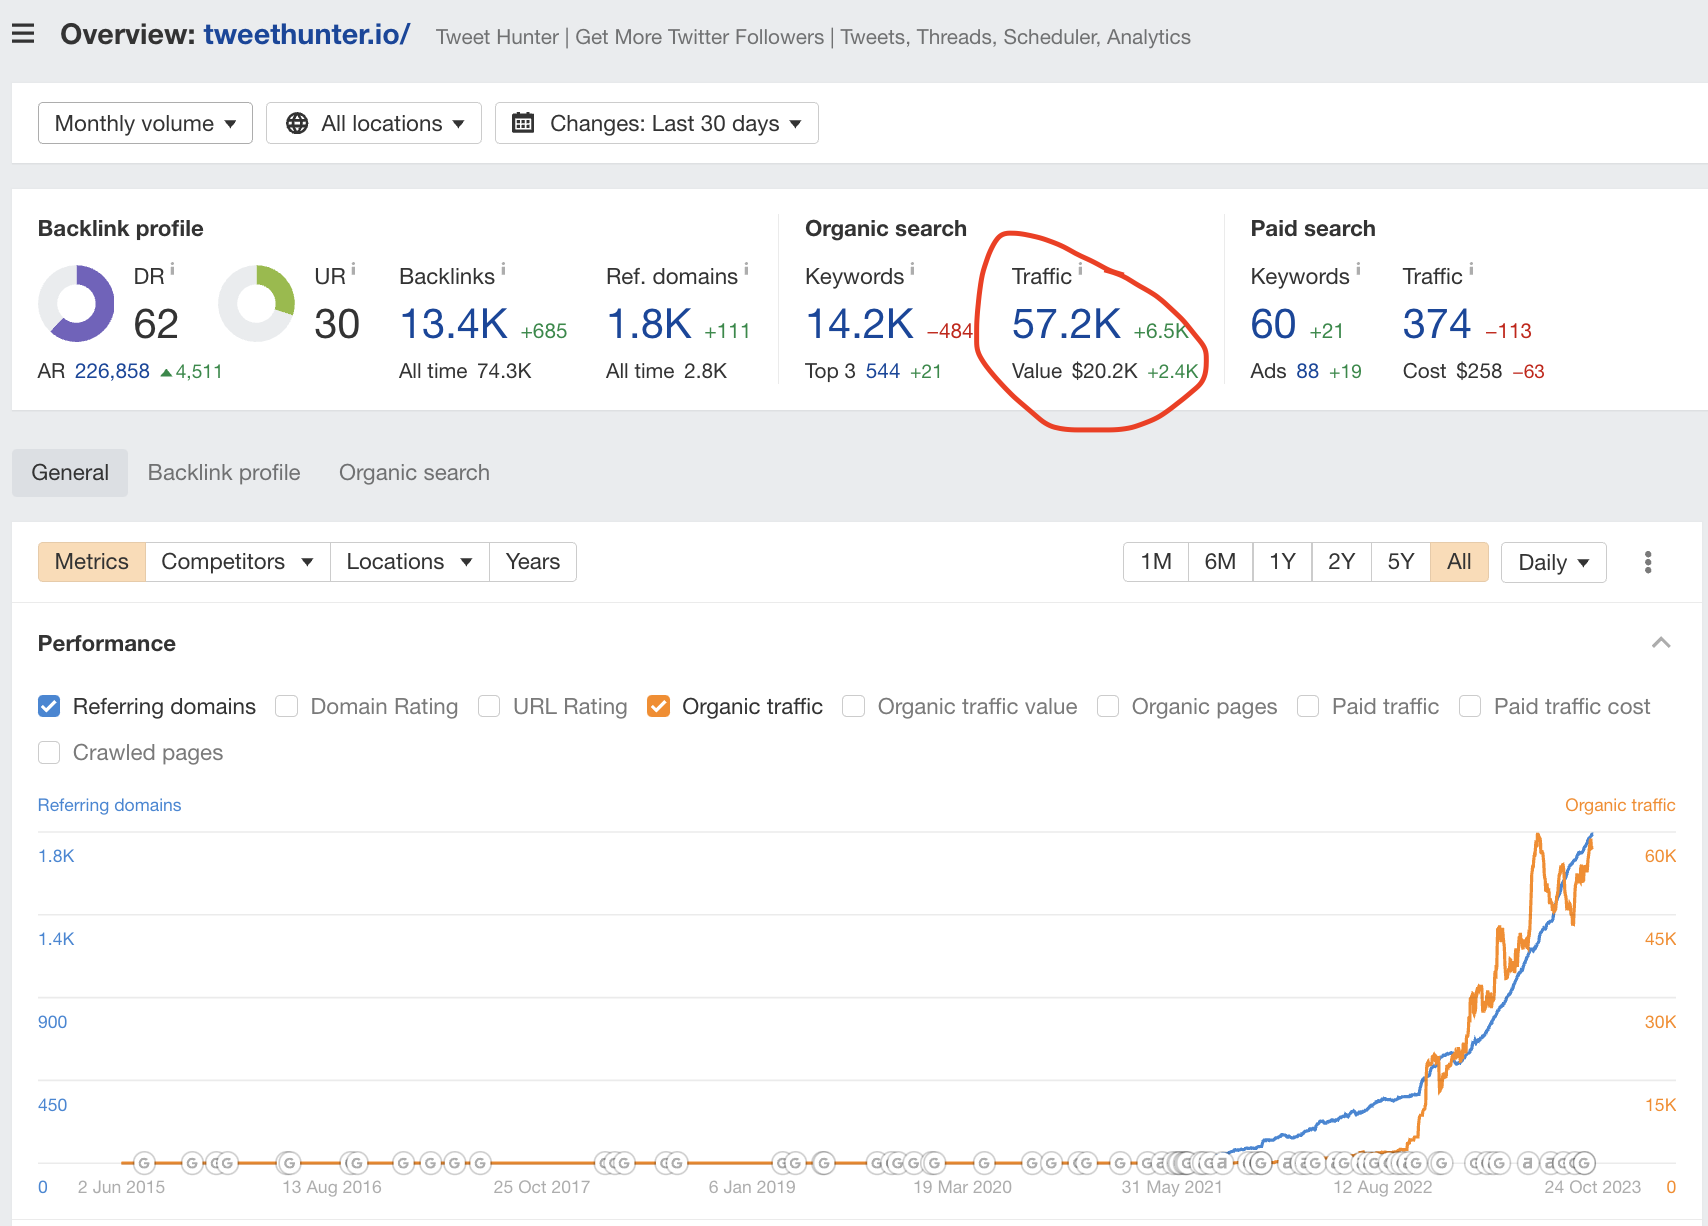Image resolution: width=1708 pixels, height=1226 pixels.
Task: Click the info icon next to UR
Action: [353, 269]
